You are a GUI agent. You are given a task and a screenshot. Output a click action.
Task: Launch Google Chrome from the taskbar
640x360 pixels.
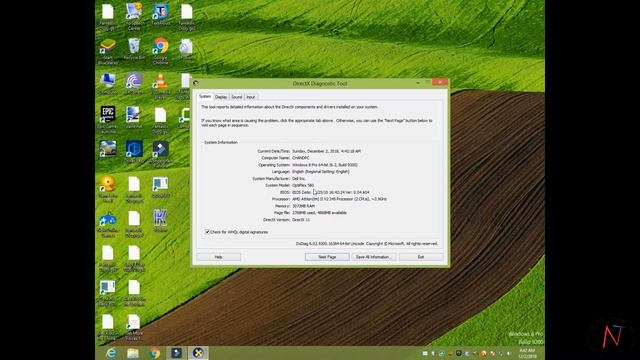(155, 353)
